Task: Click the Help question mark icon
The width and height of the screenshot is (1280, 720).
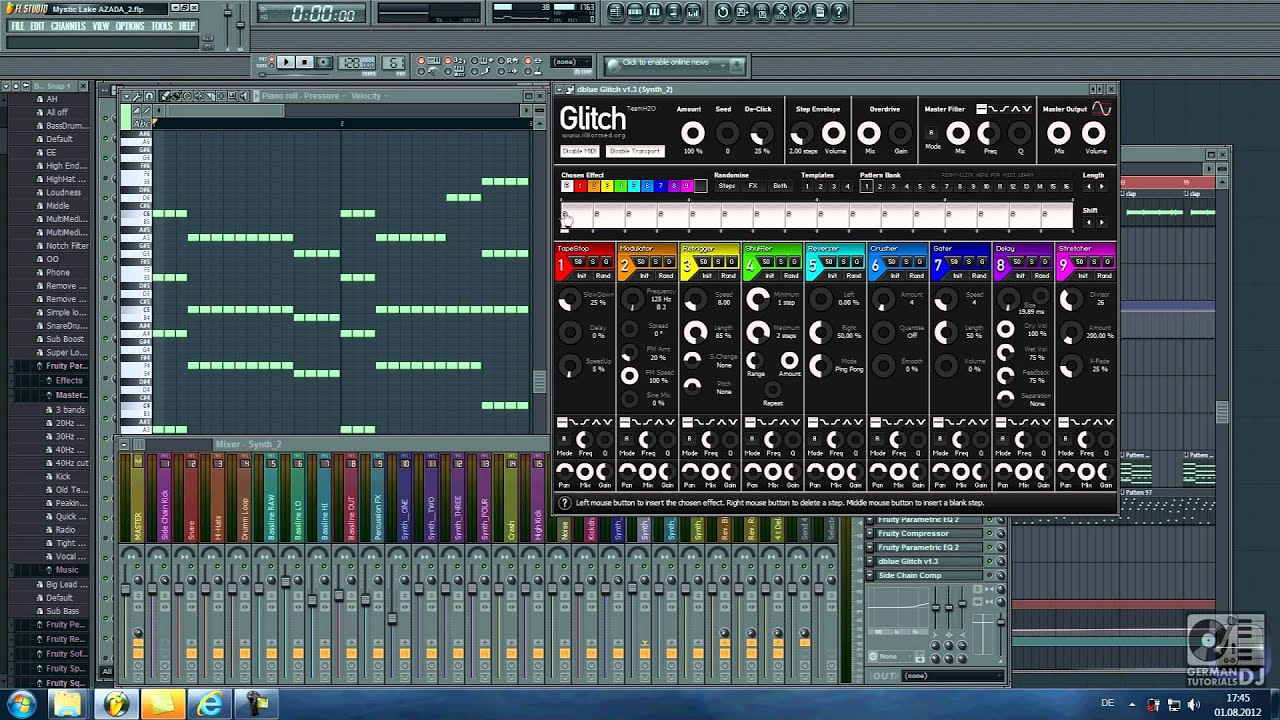Action: [x=839, y=12]
